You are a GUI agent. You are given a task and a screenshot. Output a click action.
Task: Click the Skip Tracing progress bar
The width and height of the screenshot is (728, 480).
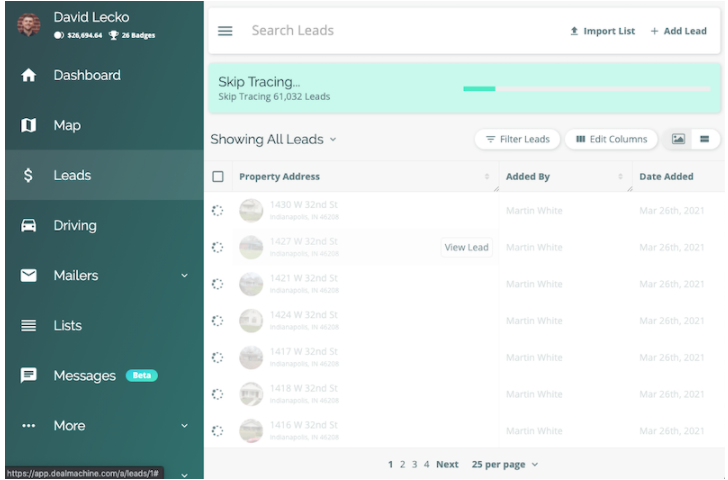coord(586,89)
